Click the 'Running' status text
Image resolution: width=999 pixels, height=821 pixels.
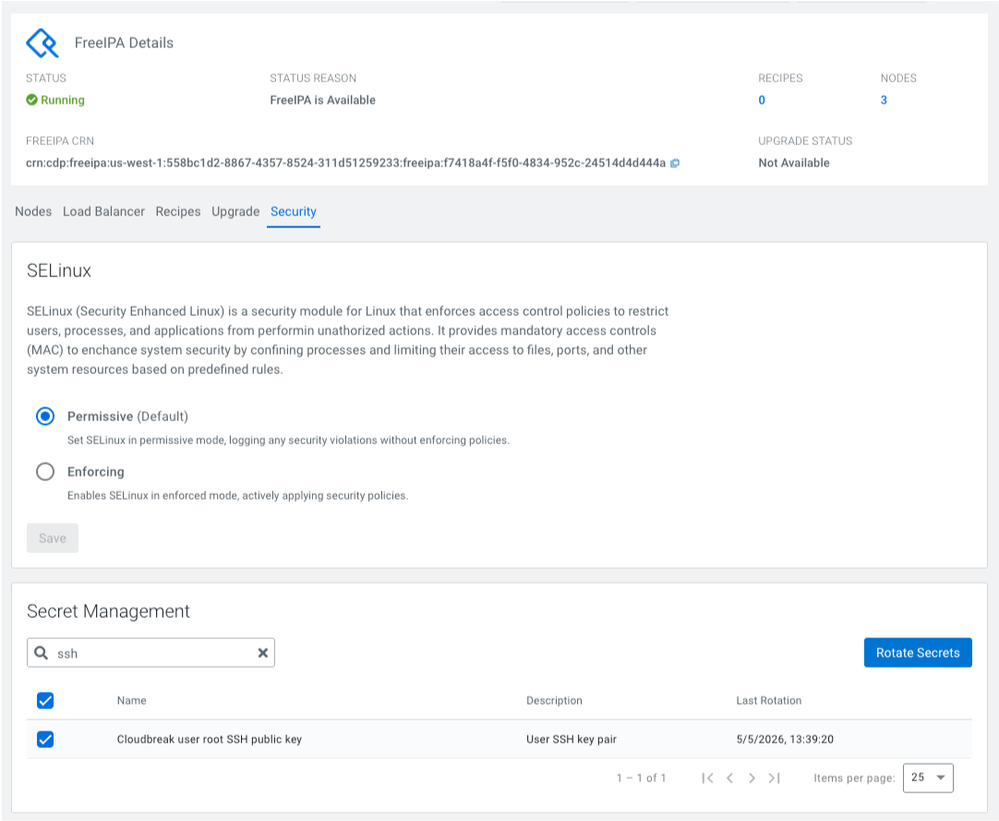tap(62, 100)
